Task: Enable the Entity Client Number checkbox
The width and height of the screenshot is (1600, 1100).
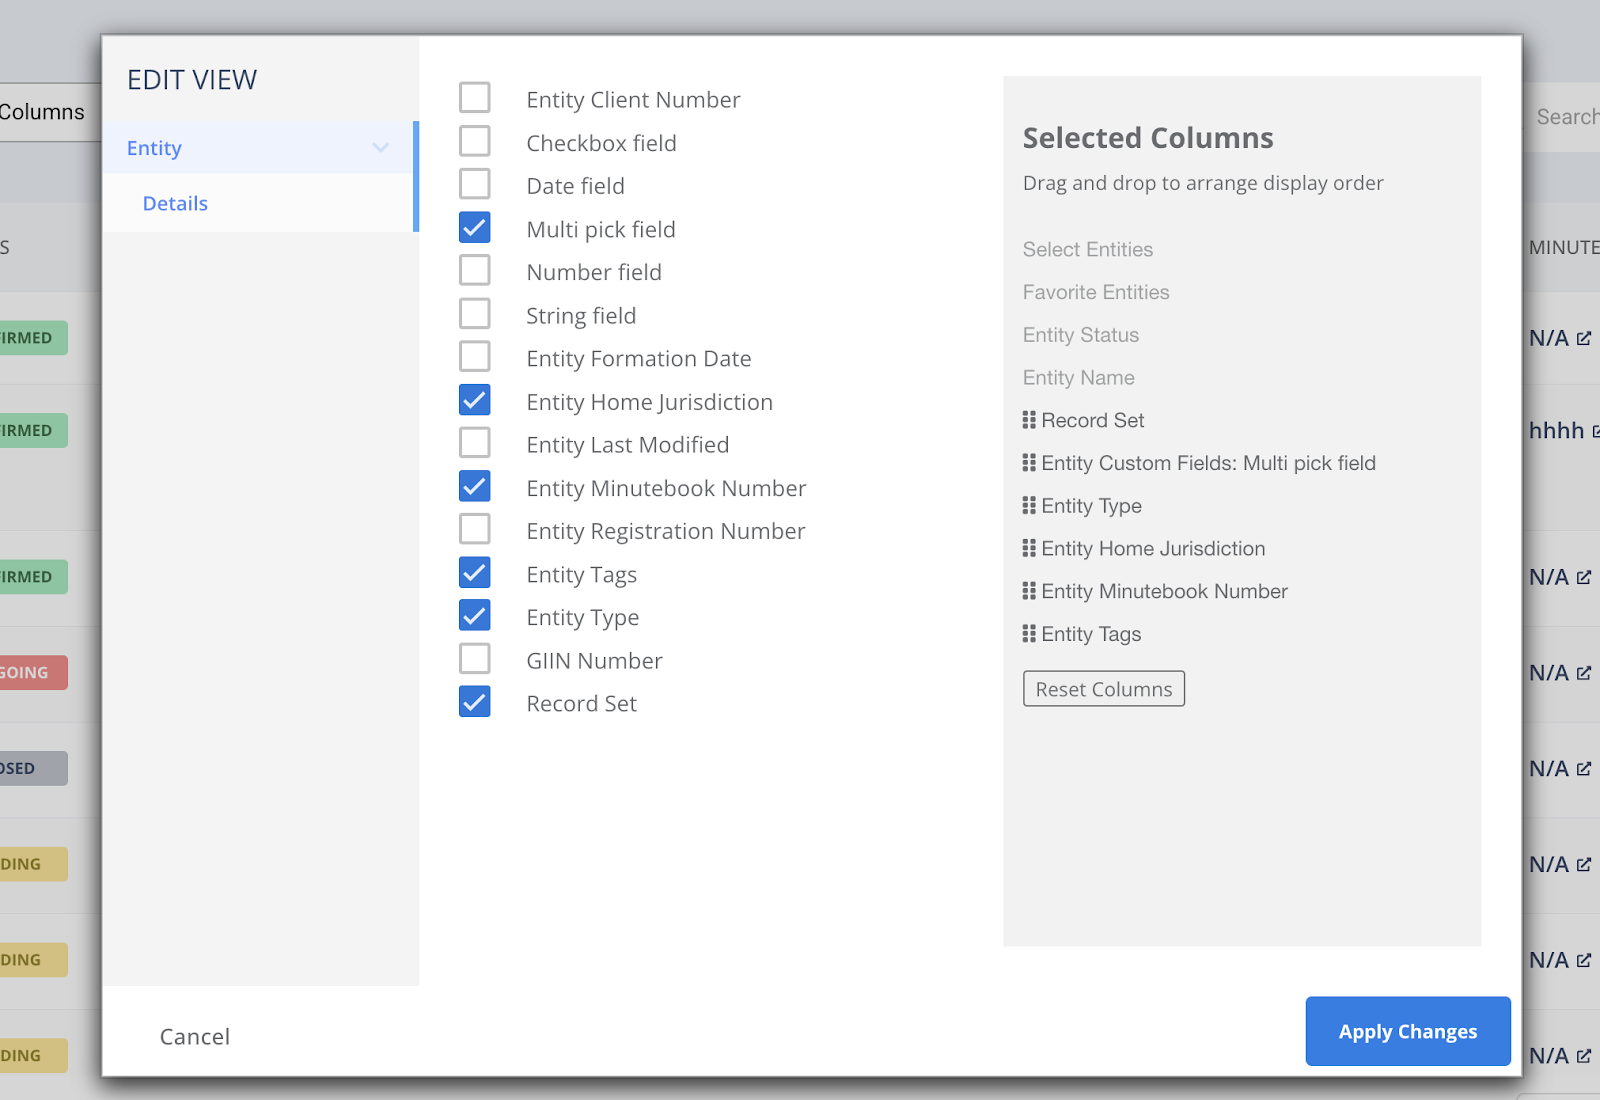Action: point(475,98)
